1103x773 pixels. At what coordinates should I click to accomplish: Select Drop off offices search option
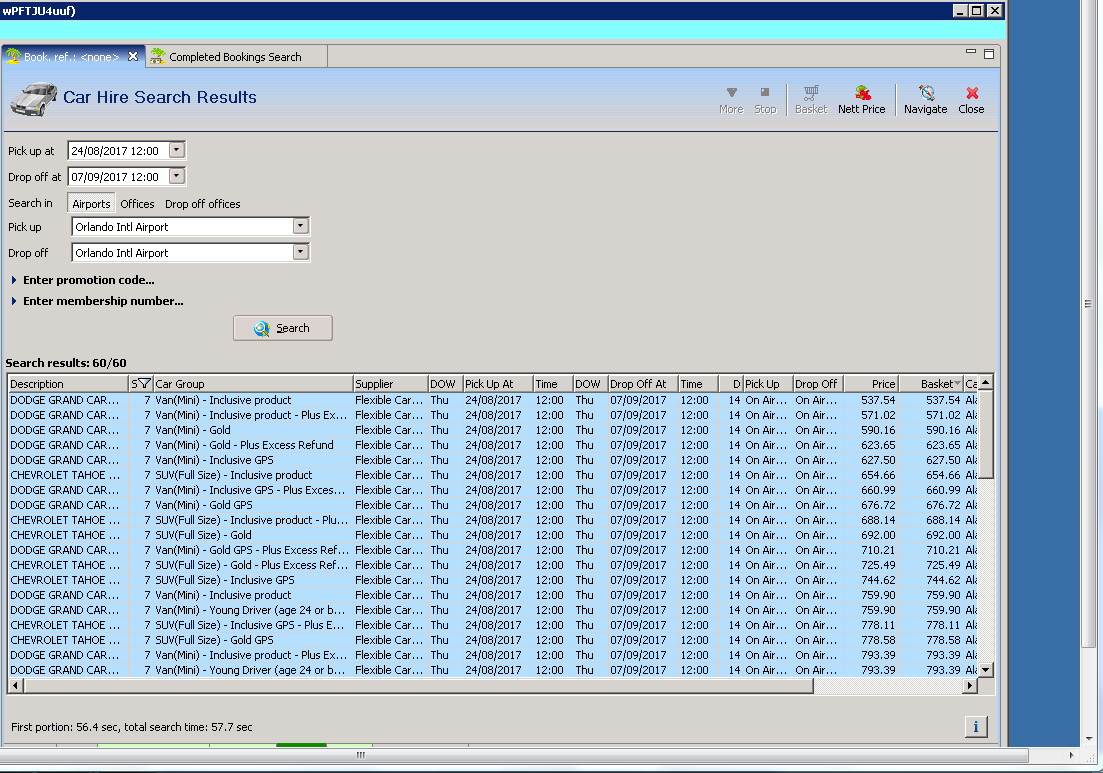[203, 203]
